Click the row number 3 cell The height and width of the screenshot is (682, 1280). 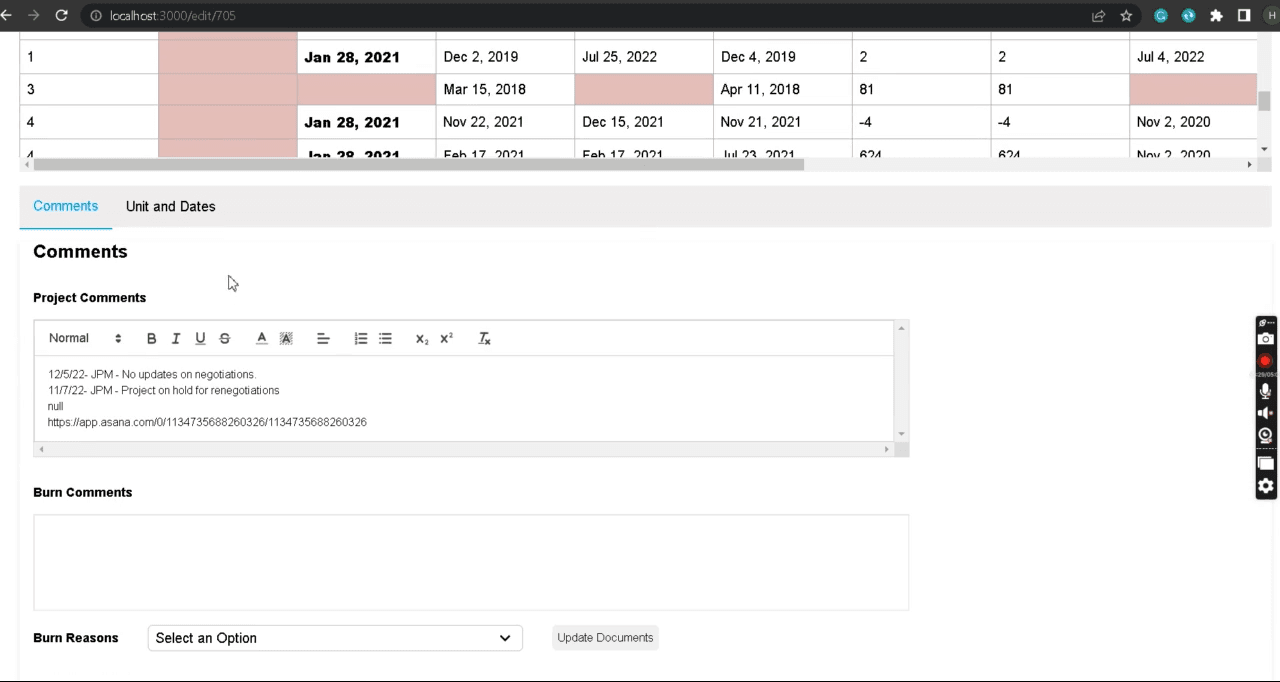pyautogui.click(x=89, y=89)
